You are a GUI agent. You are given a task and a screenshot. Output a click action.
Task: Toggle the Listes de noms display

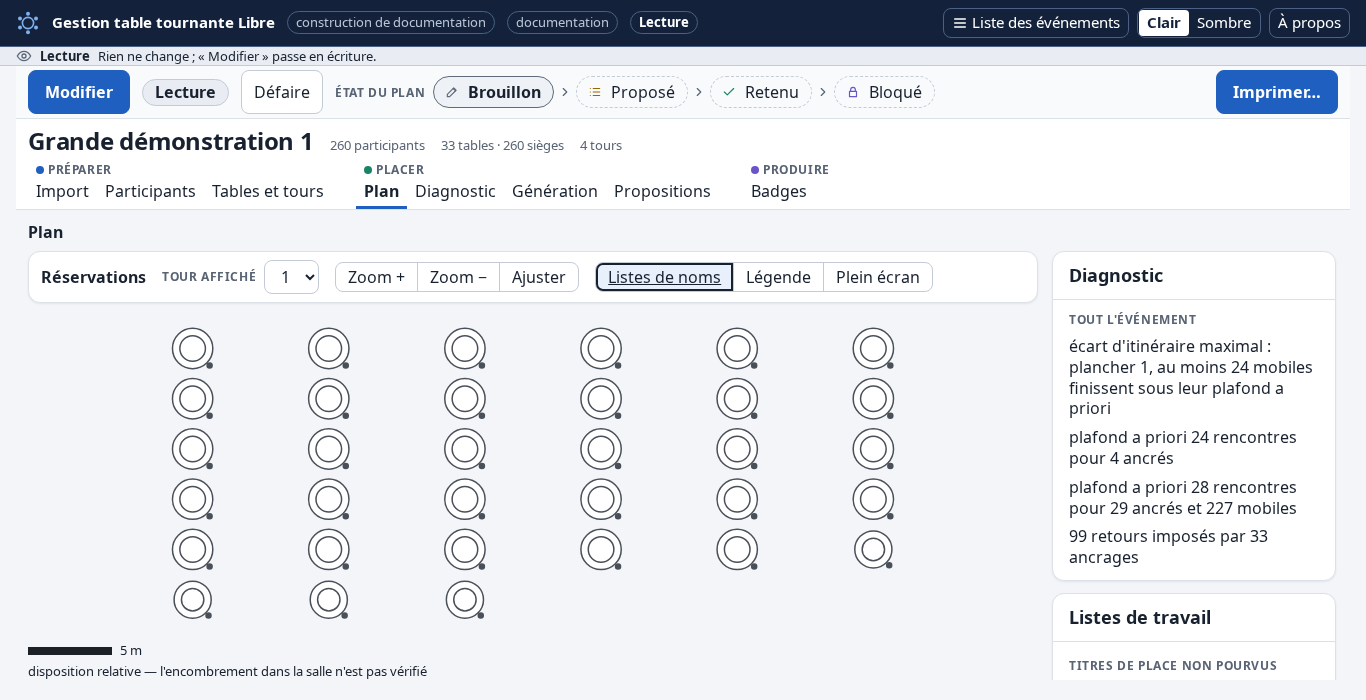(664, 277)
